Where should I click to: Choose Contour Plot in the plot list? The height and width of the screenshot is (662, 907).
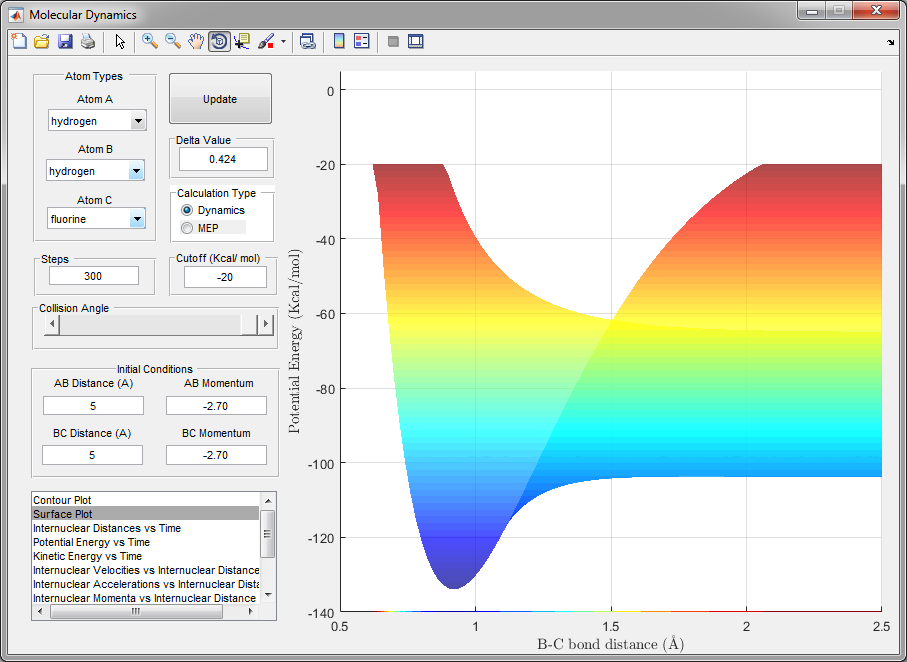tap(63, 499)
